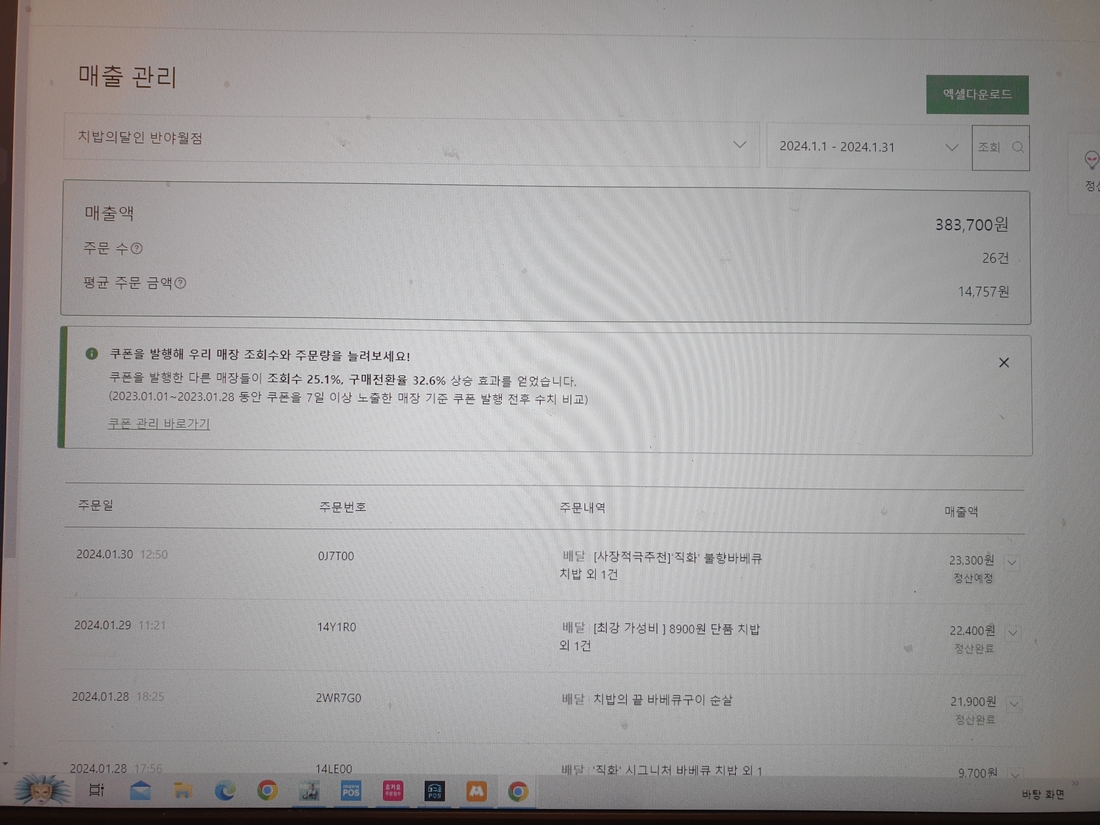The height and width of the screenshot is (825, 1100).
Task: Click the 주문 수 help question-mark icon
Action: (137, 249)
